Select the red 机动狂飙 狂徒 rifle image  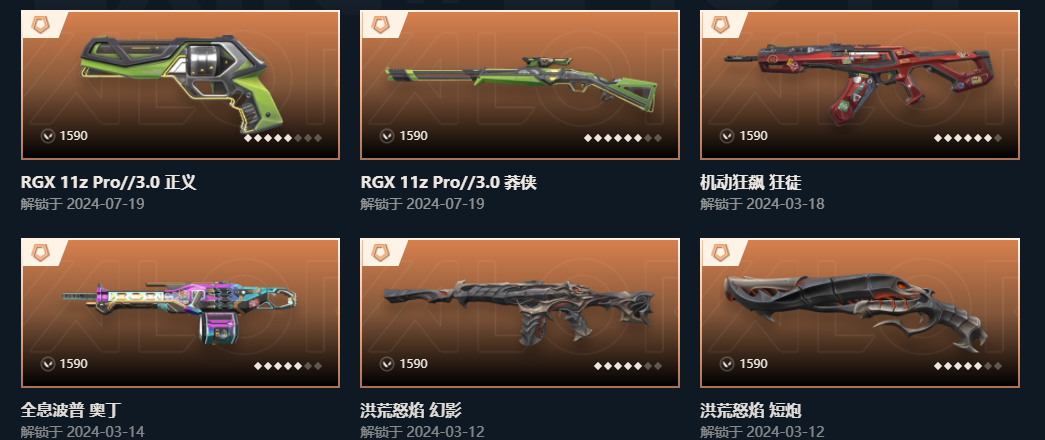(x=858, y=80)
